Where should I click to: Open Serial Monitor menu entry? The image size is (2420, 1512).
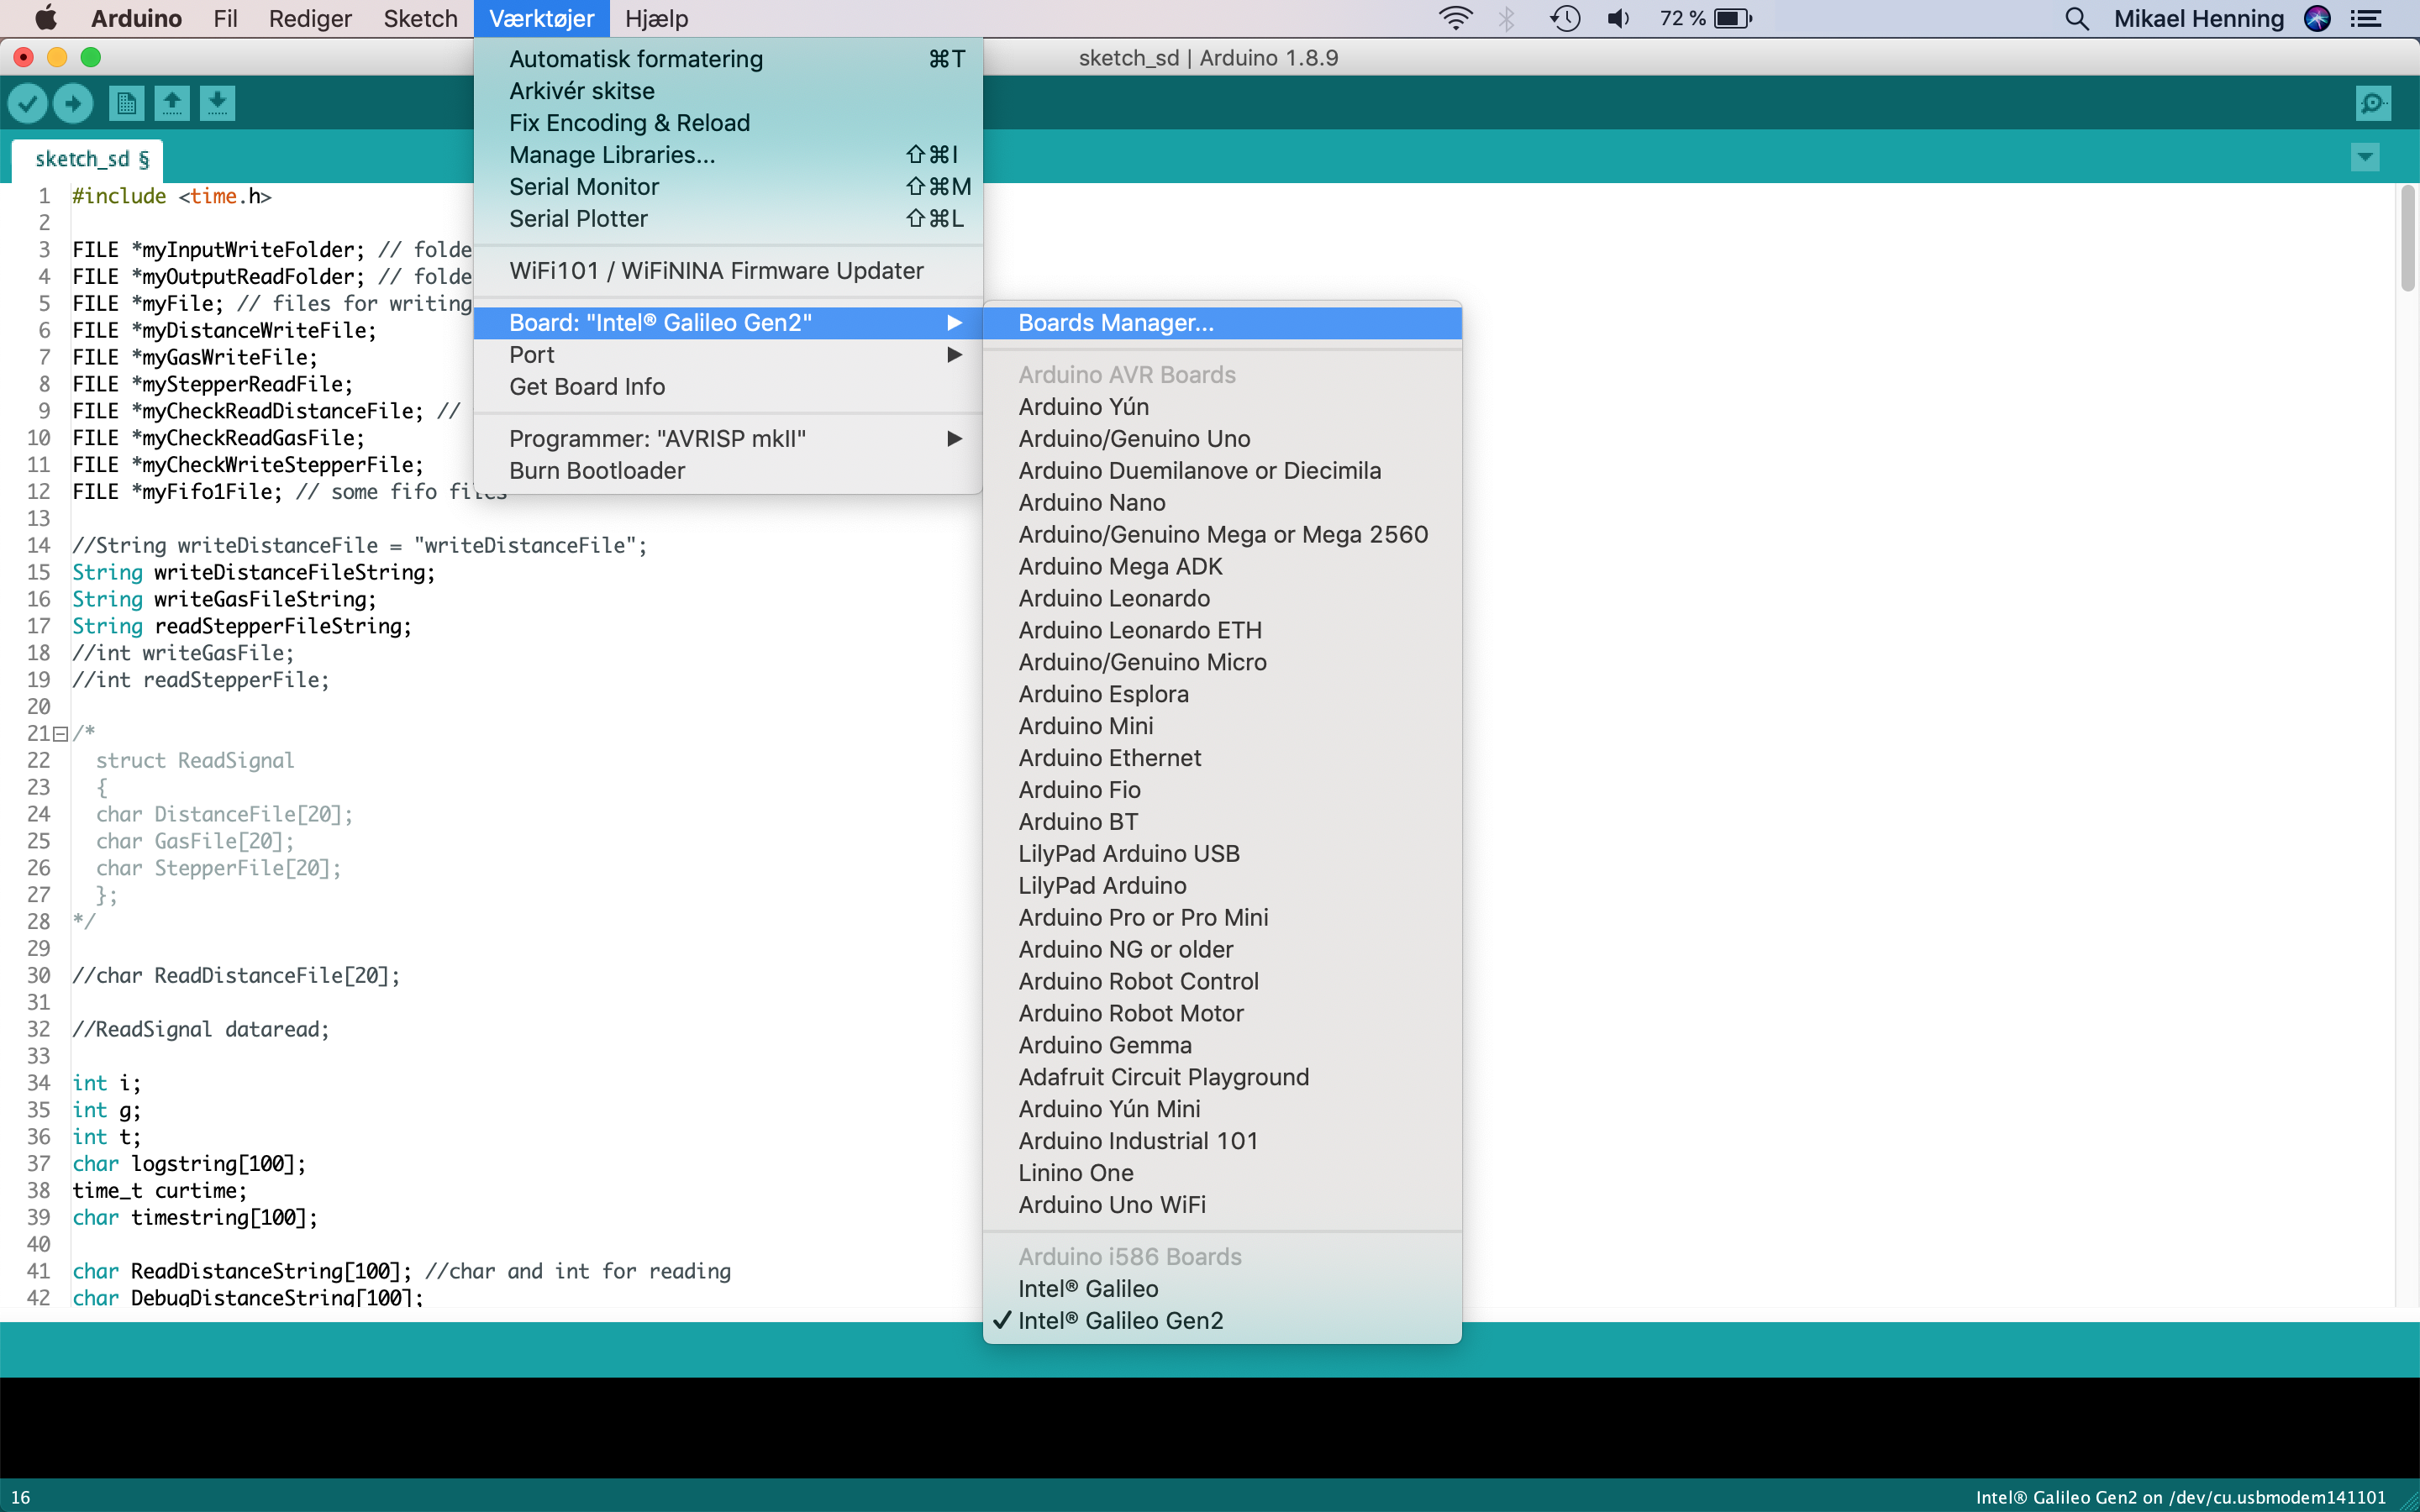point(728,187)
